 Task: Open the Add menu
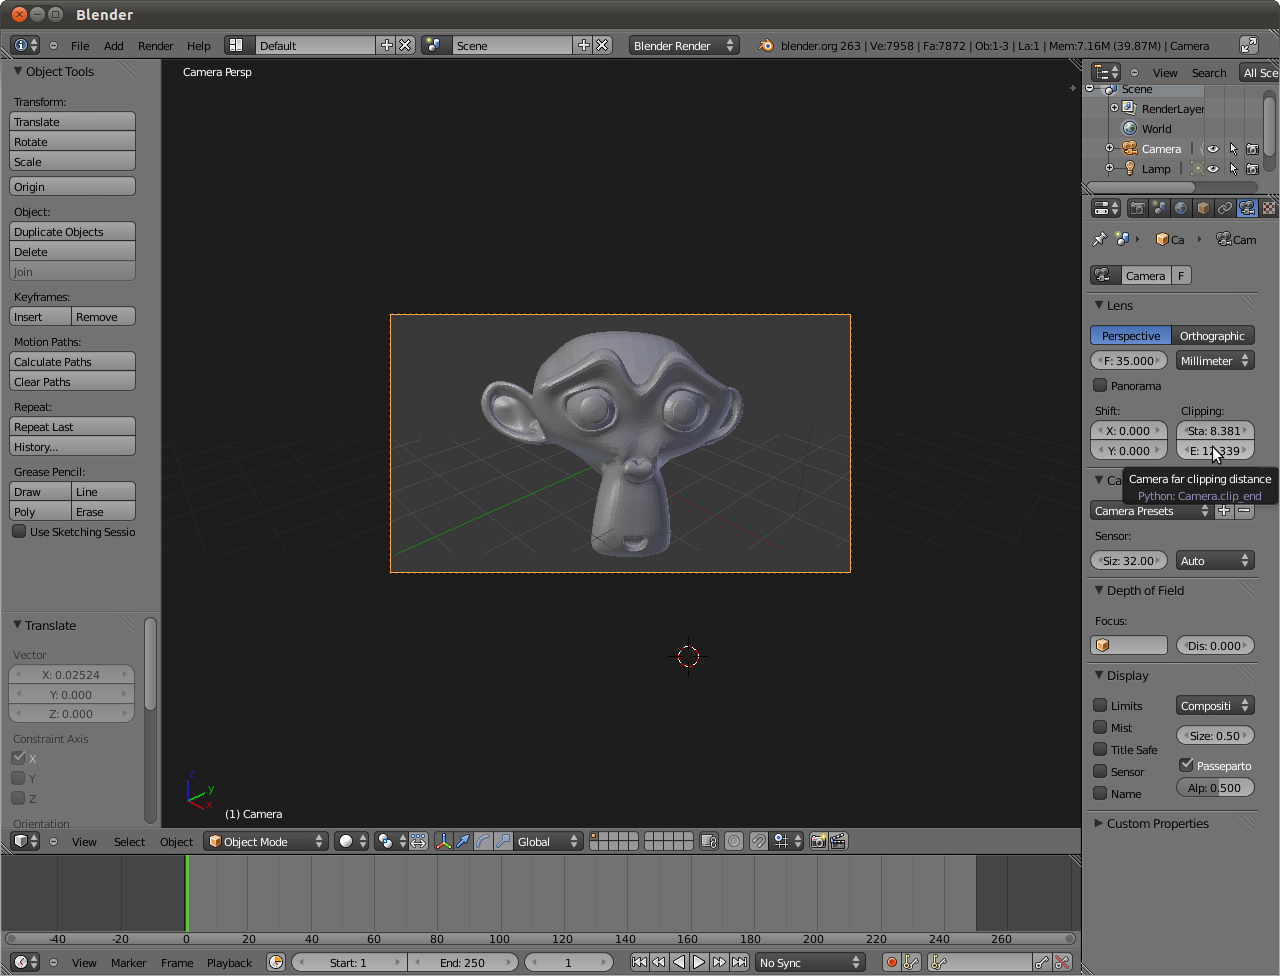[x=114, y=45]
